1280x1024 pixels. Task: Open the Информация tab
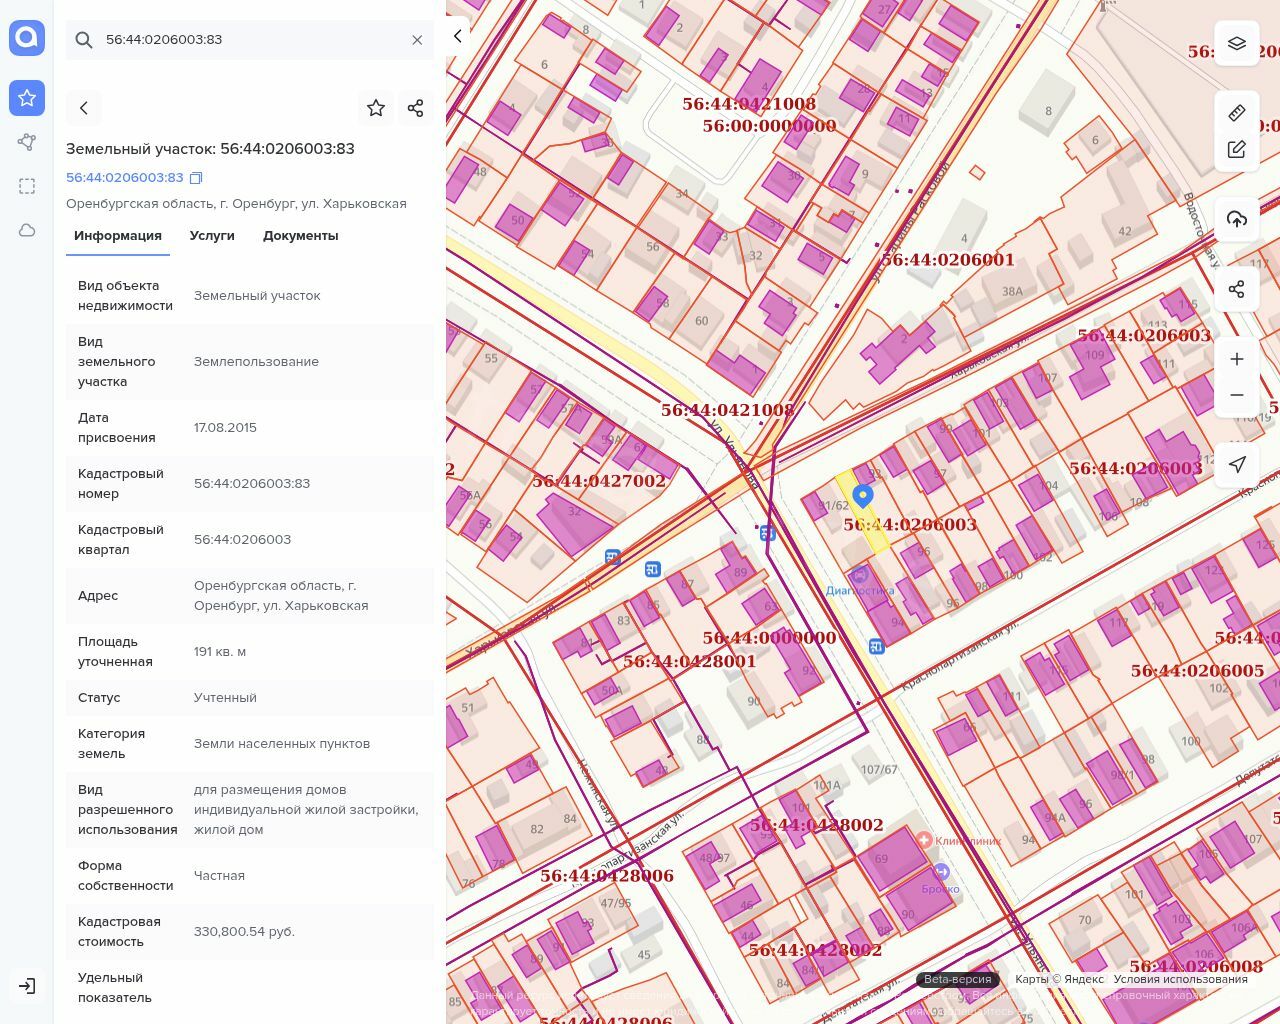click(118, 236)
